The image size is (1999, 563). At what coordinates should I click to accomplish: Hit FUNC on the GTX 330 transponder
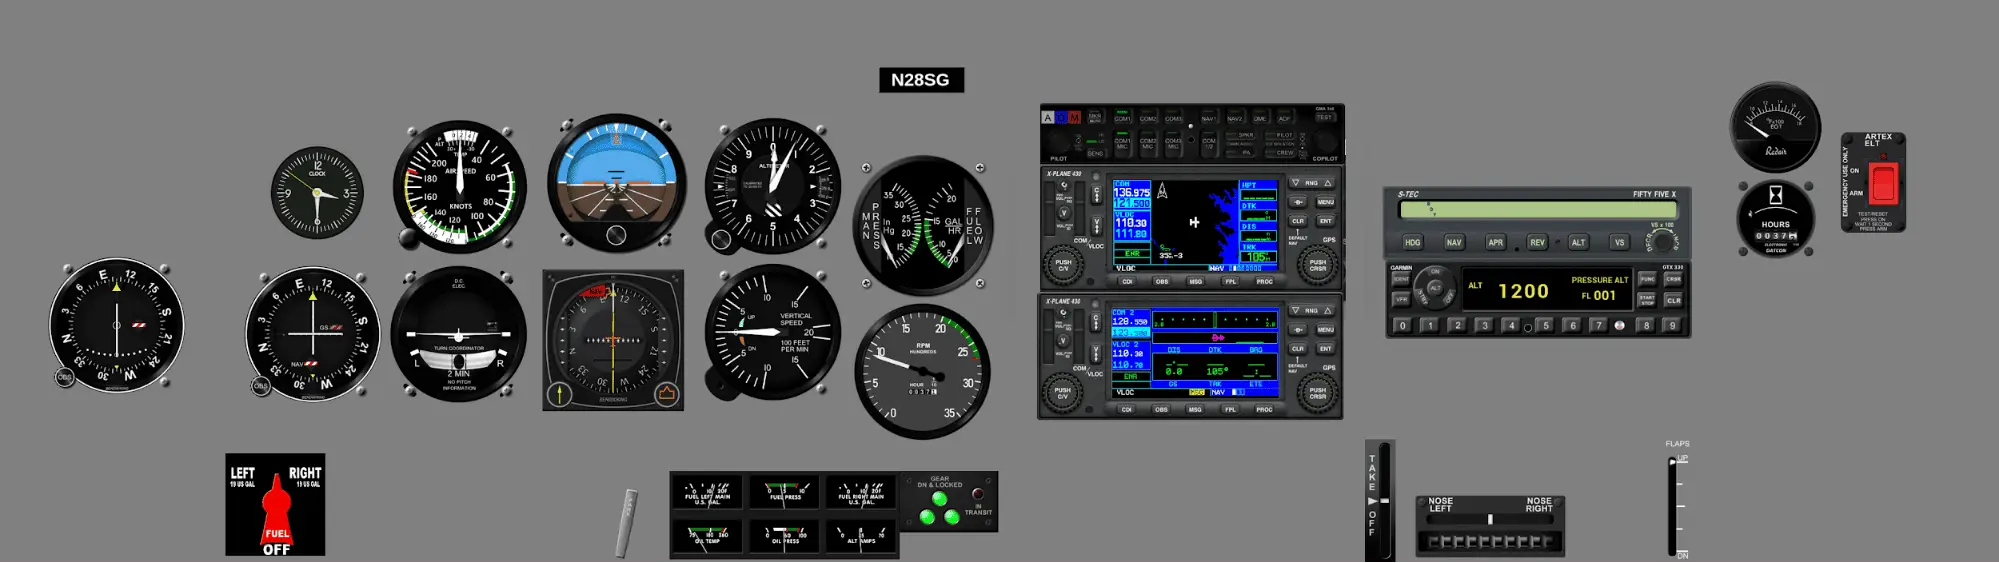pos(1647,279)
